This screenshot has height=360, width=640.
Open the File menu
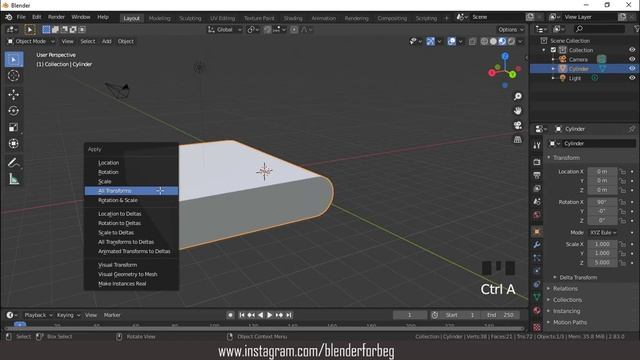pyautogui.click(x=21, y=17)
